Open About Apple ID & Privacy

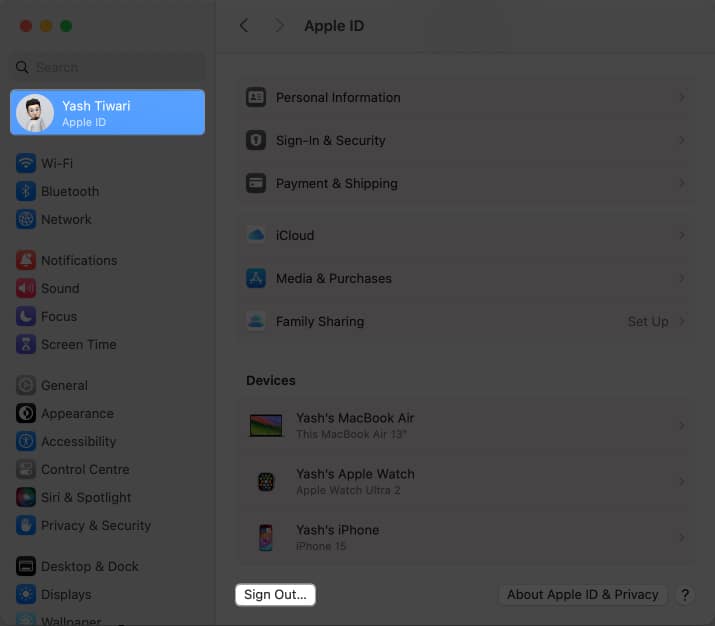click(583, 595)
